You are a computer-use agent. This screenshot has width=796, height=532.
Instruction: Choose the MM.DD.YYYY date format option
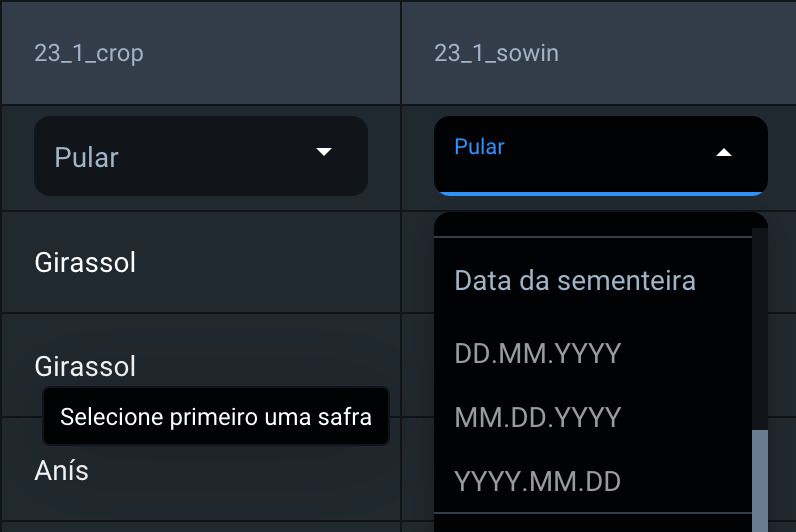pyautogui.click(x=538, y=418)
